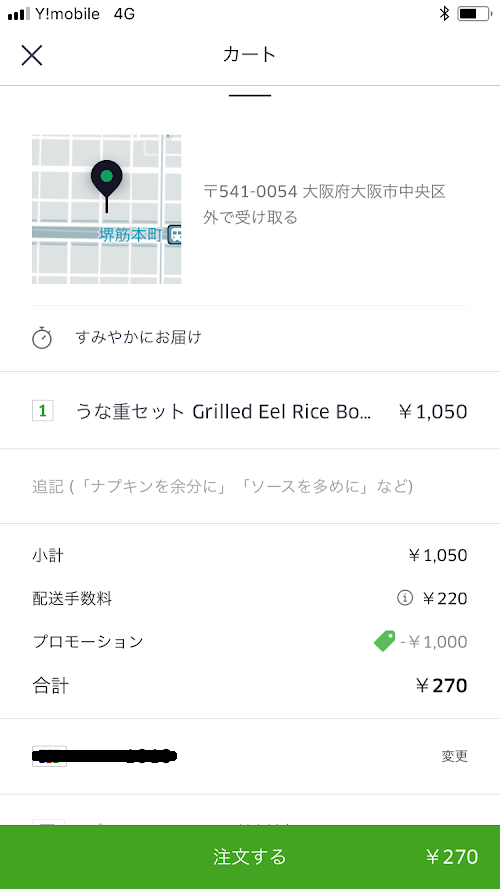The width and height of the screenshot is (500, 889).
Task: Tap the 〒541-0054 delivery address
Action: pos(325,192)
